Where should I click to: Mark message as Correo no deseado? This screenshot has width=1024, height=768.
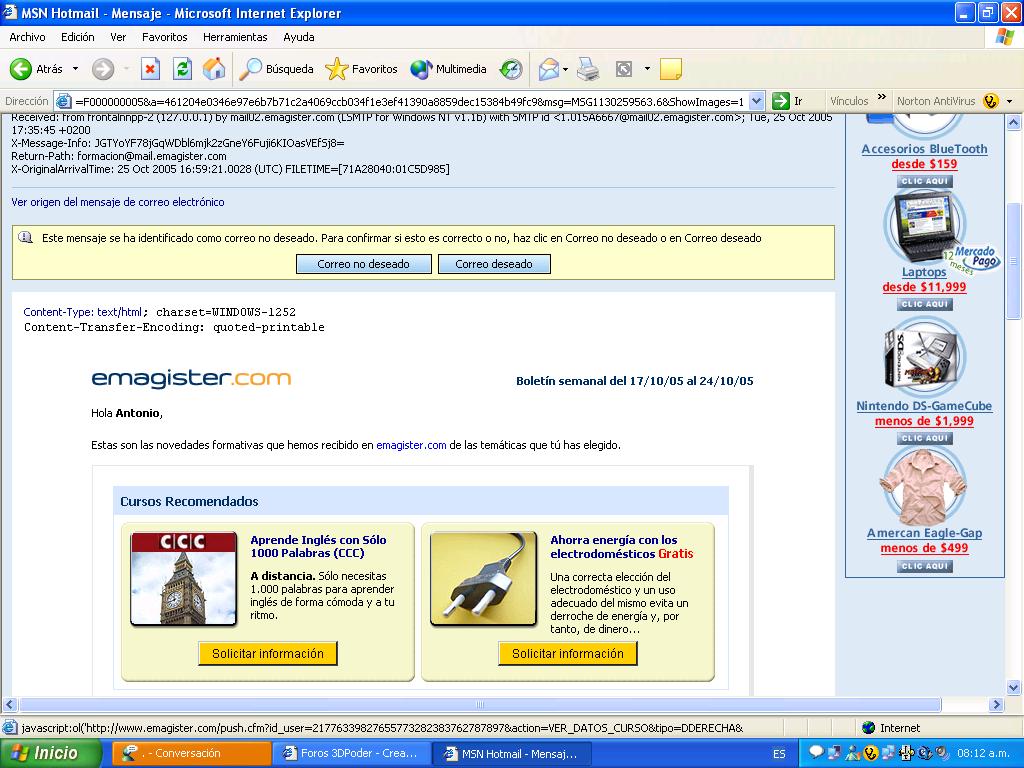click(364, 264)
